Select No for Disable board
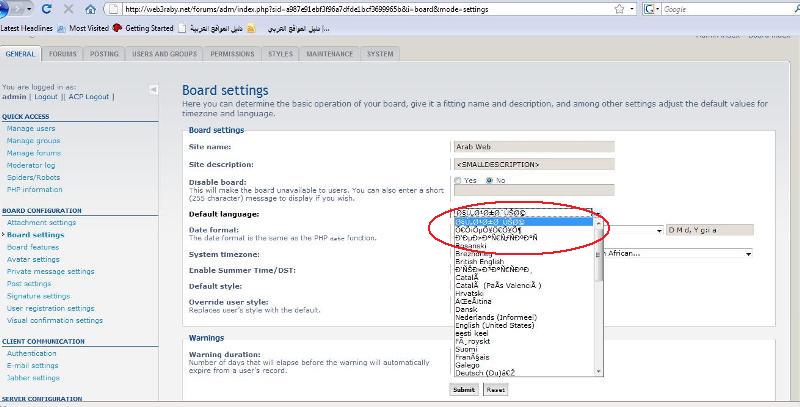 (x=489, y=180)
